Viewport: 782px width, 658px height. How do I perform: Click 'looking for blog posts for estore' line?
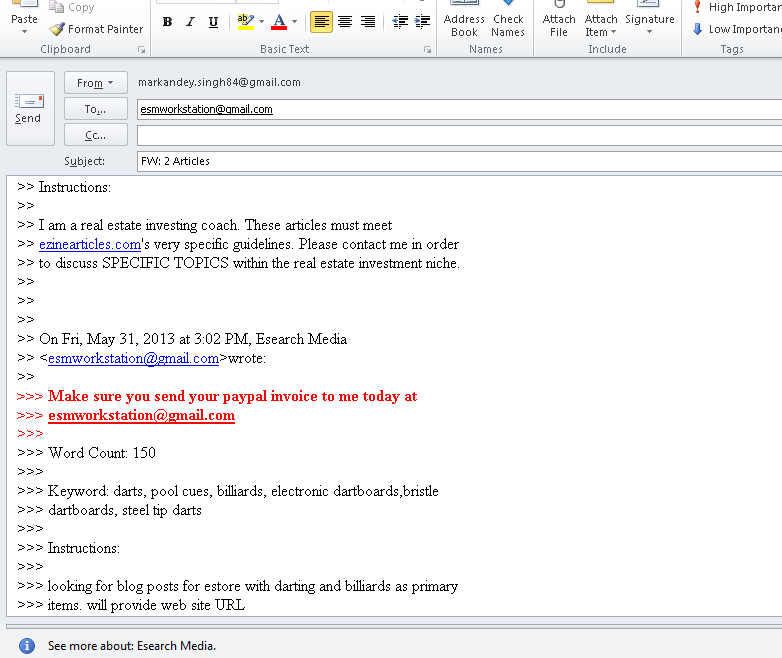[252, 586]
